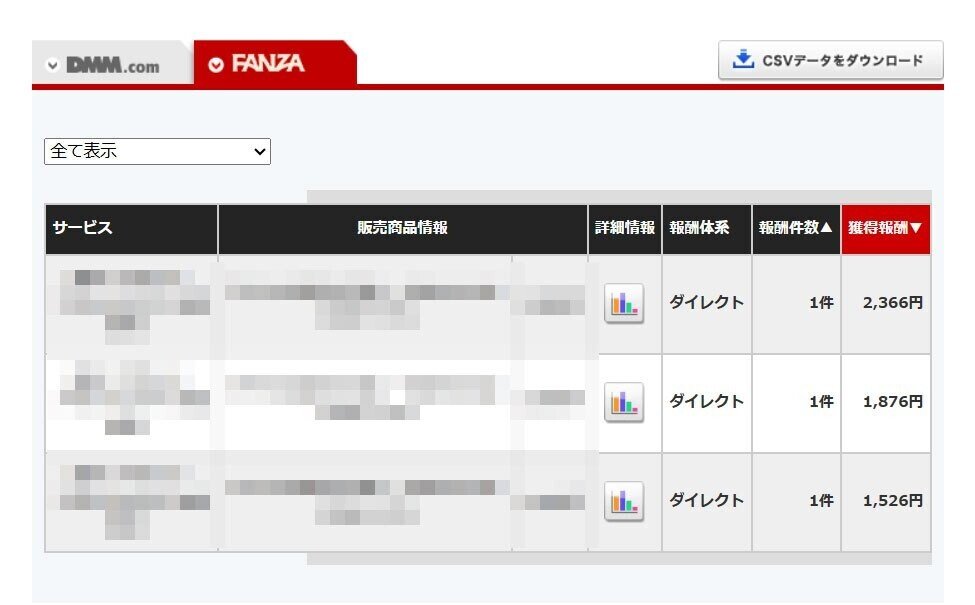
Task: Sort results by clicking the 報酬件数 header
Action: tap(795, 229)
